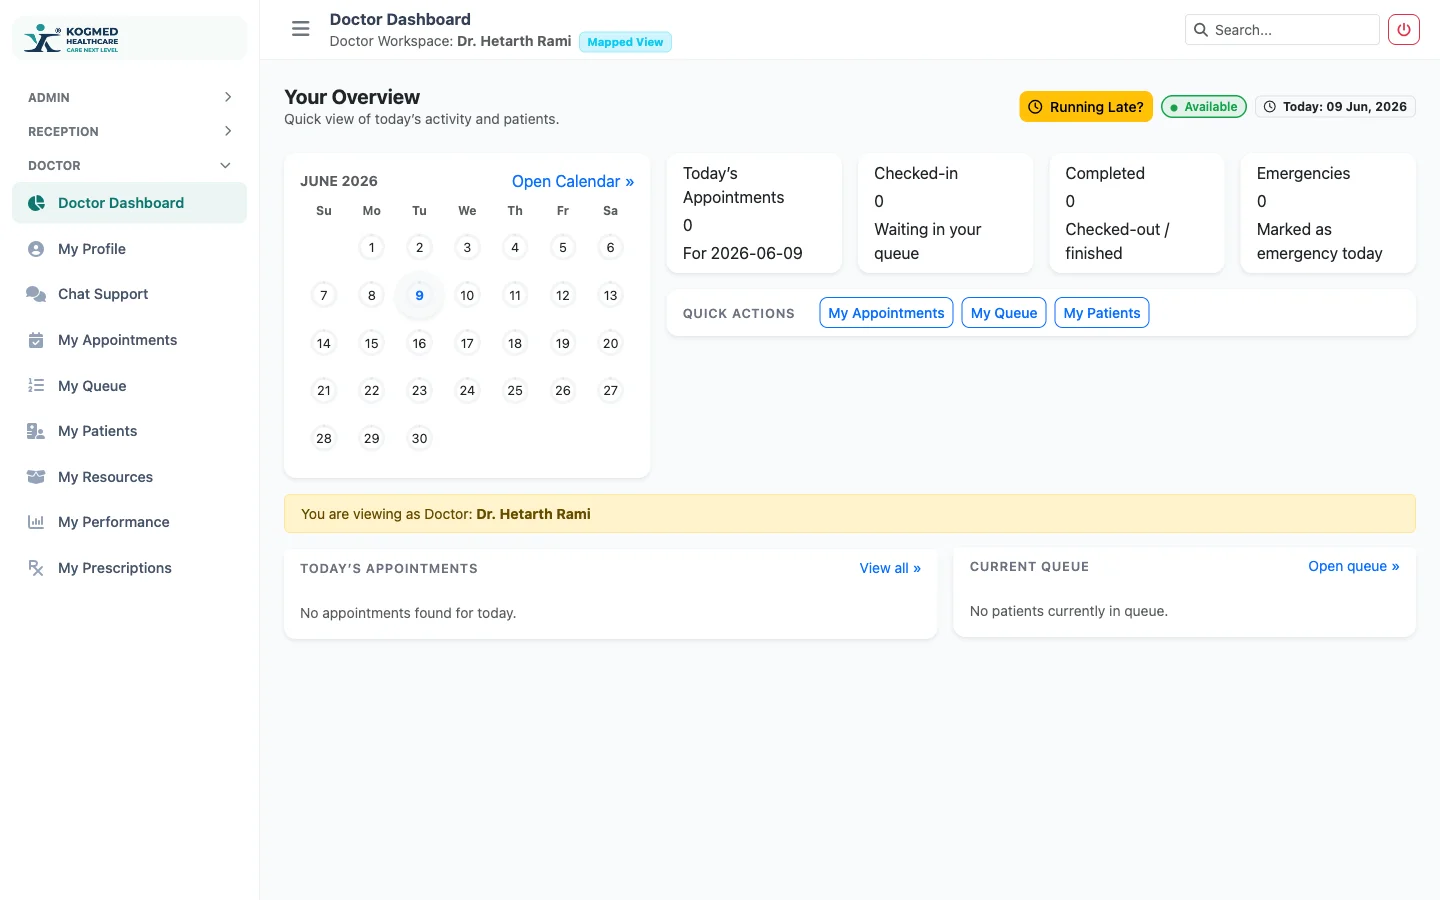The image size is (1440, 900).
Task: Click the Emergencies stat card
Action: click(x=1328, y=213)
